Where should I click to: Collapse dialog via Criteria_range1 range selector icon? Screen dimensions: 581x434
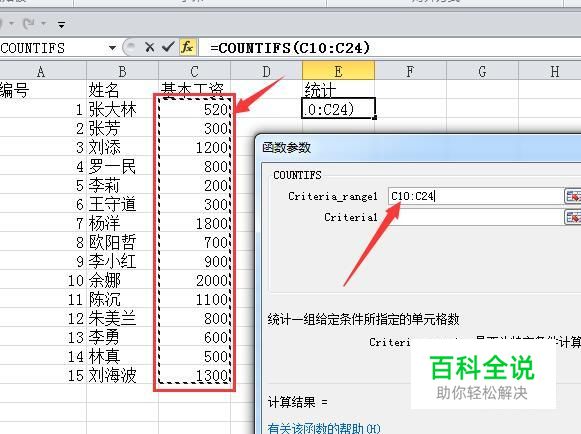pos(572,196)
